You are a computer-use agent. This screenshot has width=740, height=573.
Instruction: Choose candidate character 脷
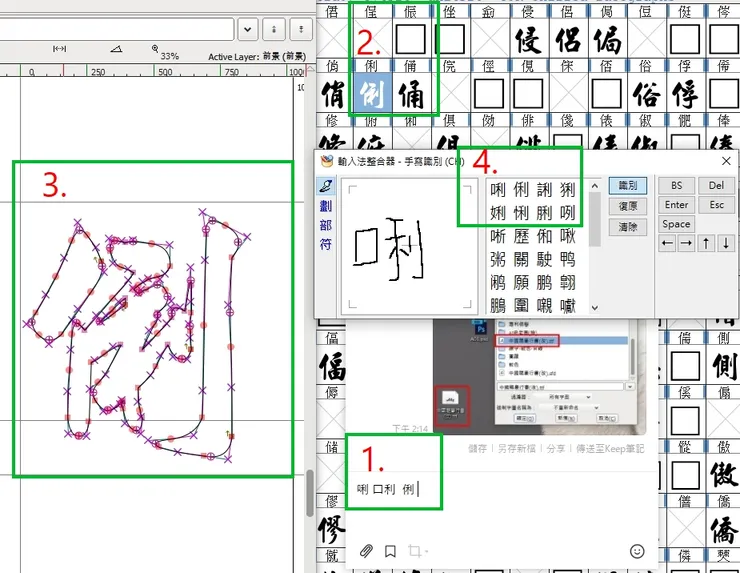click(x=544, y=213)
